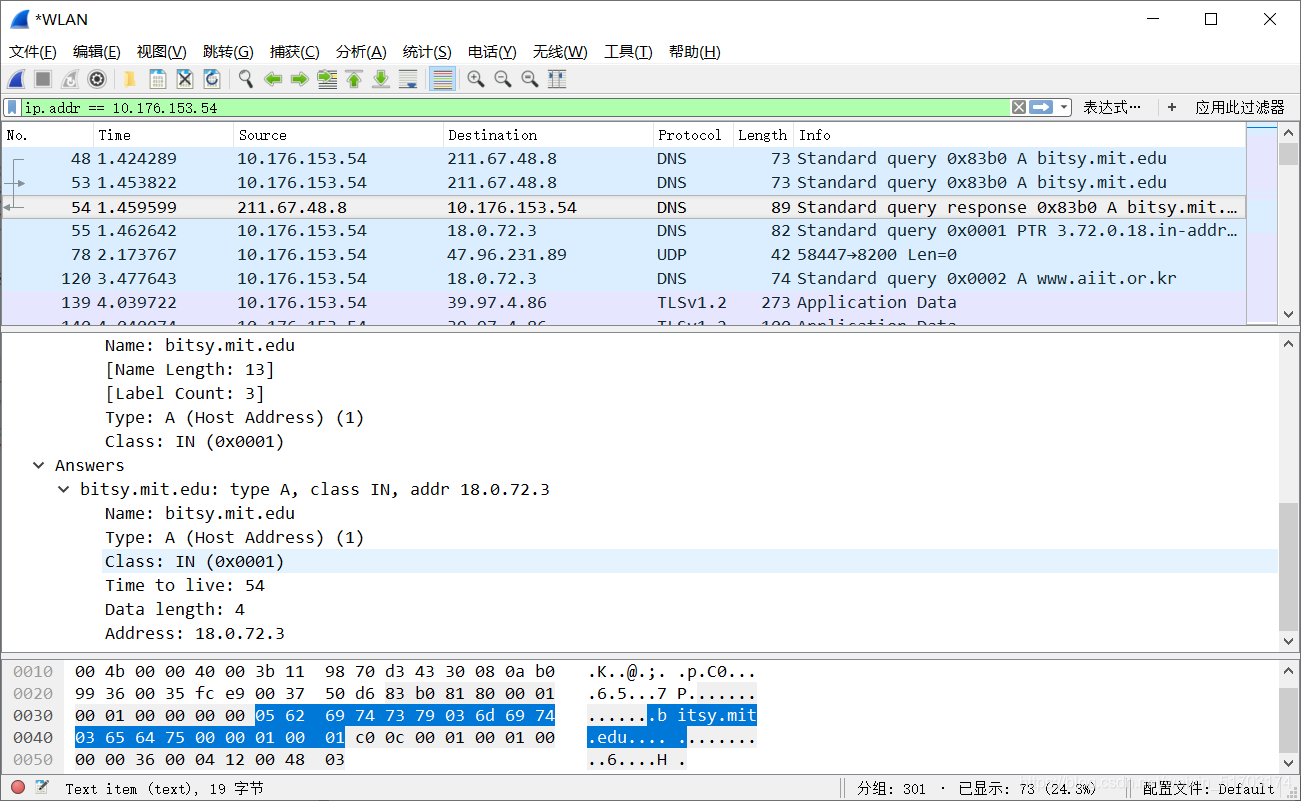This screenshot has width=1301, height=801.
Task: Apply display filter with arrow button
Action: tap(1041, 107)
